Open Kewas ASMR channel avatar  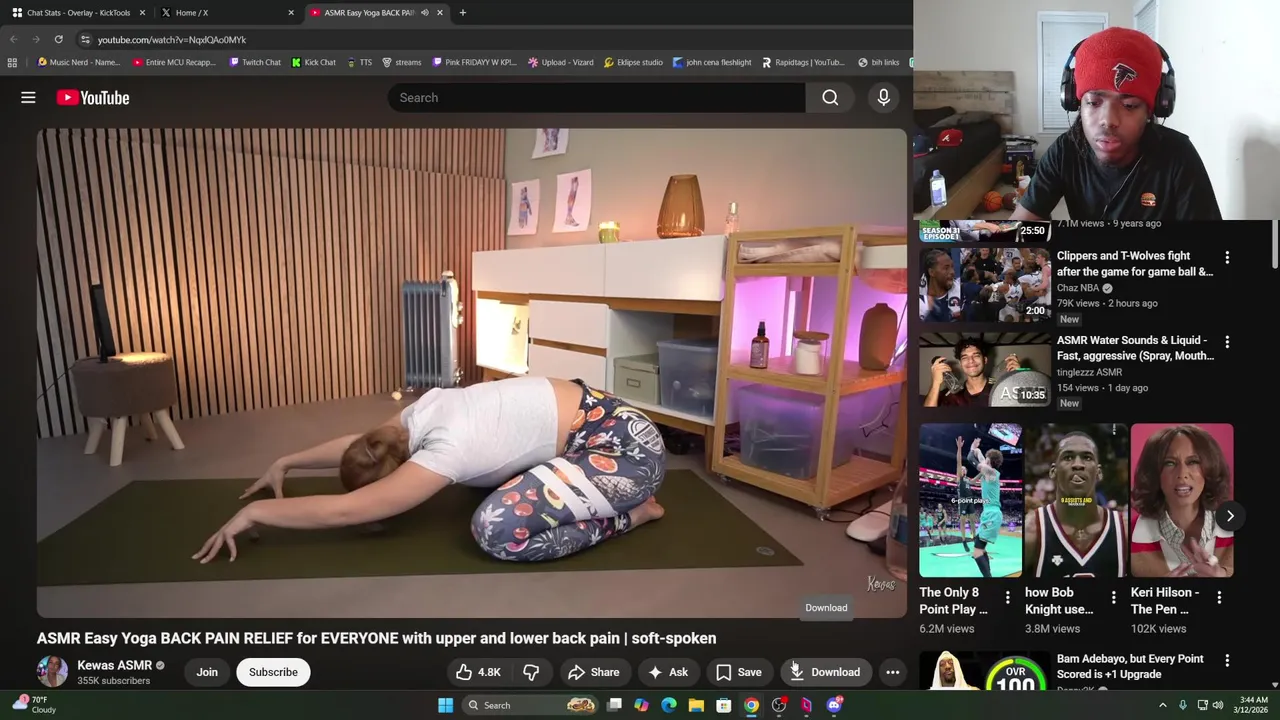click(x=52, y=672)
